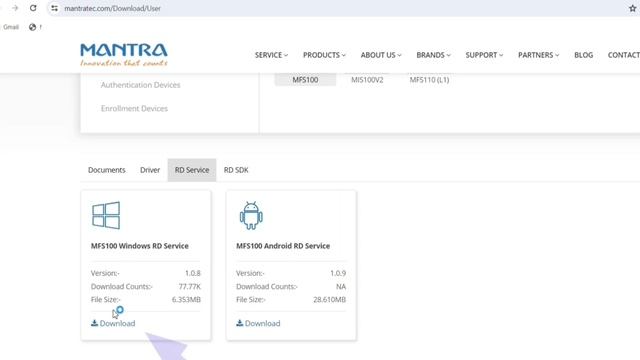Open the CONTACT page
Image resolution: width=640 pixels, height=360 pixels.
pos(623,55)
